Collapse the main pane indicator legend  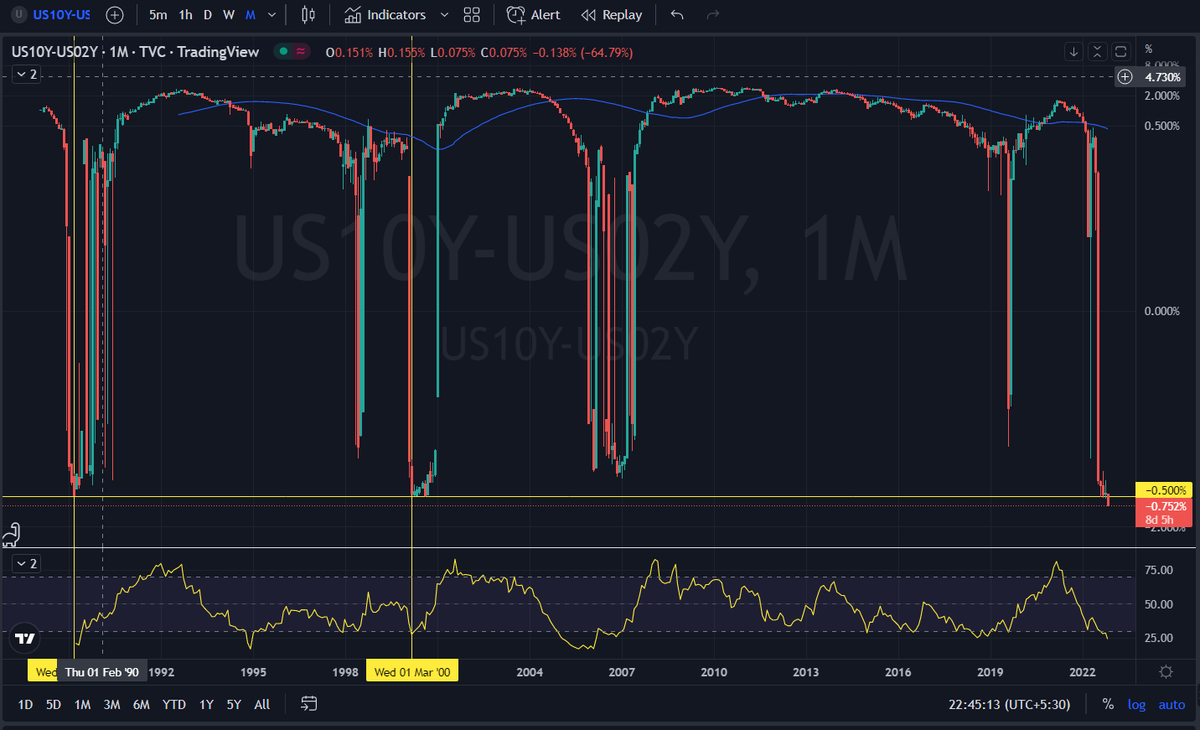(x=26, y=74)
